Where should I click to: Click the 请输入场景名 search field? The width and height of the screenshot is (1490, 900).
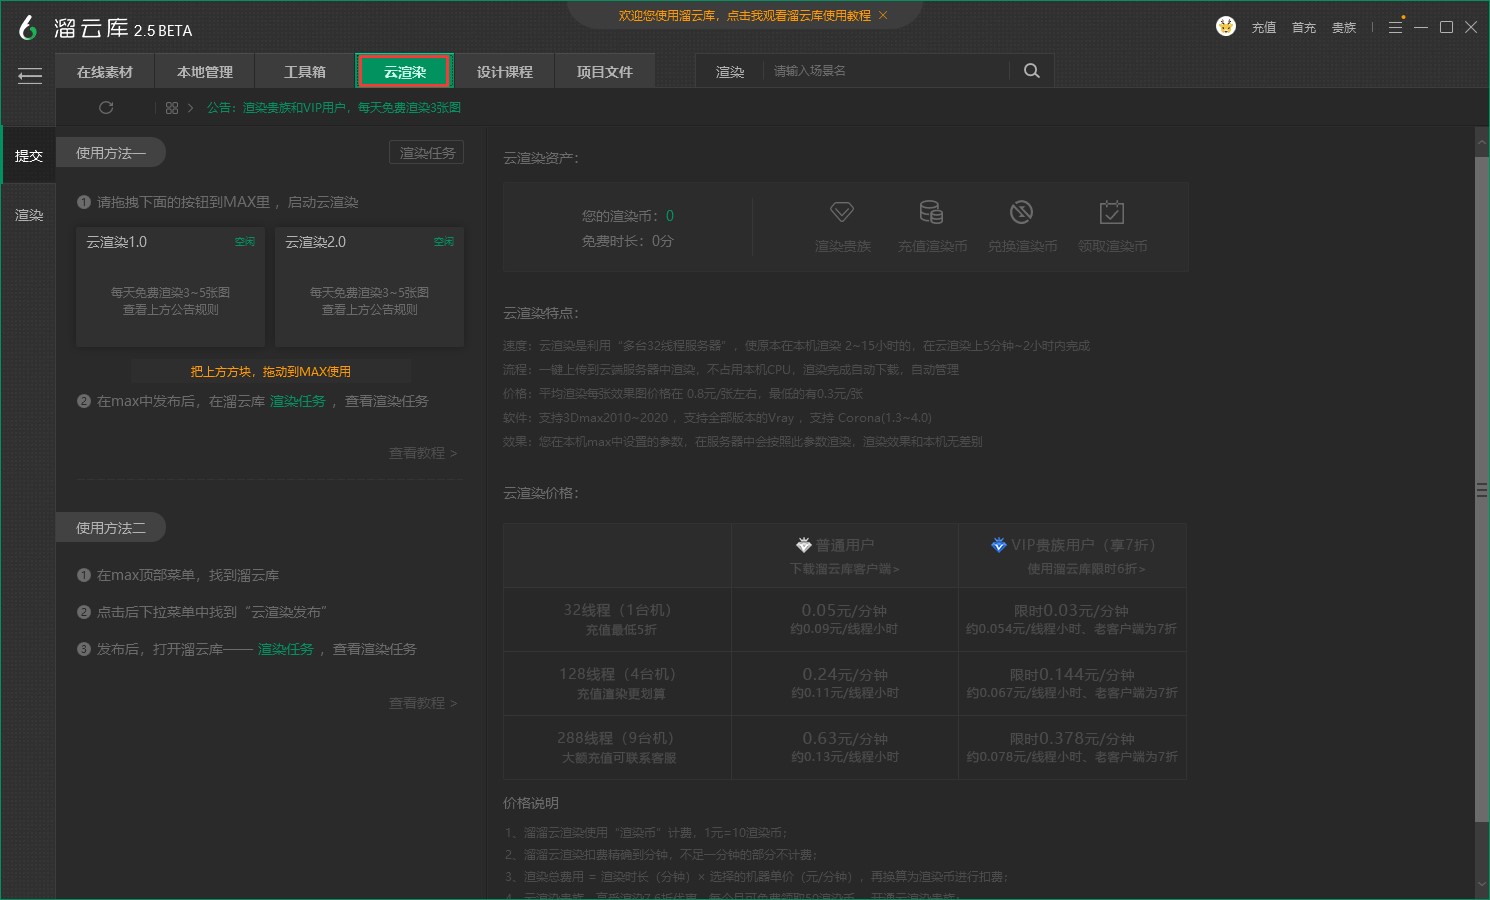tap(885, 71)
